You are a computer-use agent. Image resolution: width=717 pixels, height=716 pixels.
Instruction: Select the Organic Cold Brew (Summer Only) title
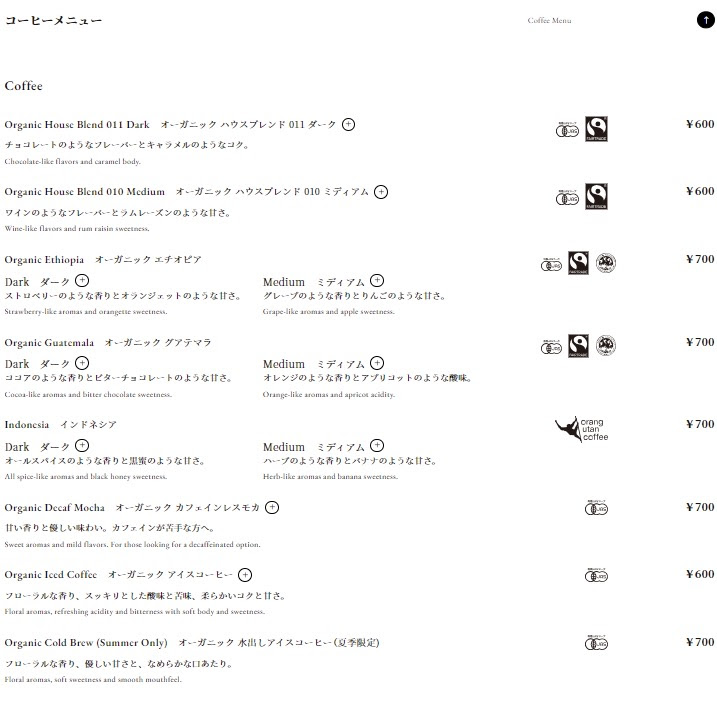(86, 642)
